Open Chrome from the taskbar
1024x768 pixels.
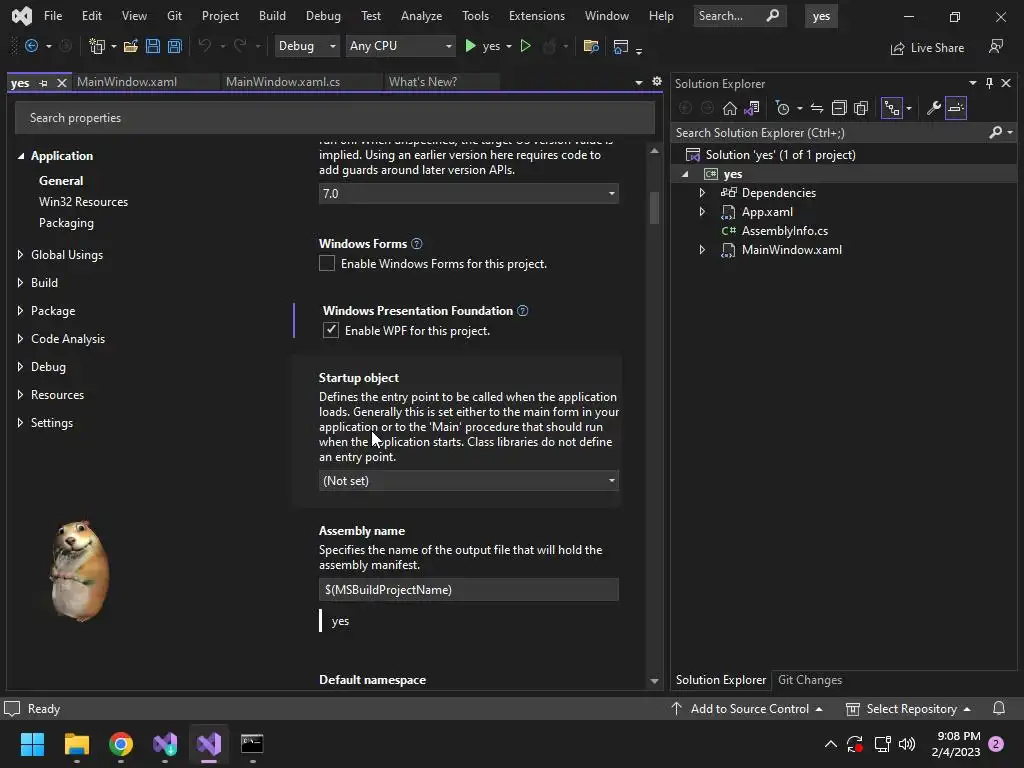pos(121,744)
